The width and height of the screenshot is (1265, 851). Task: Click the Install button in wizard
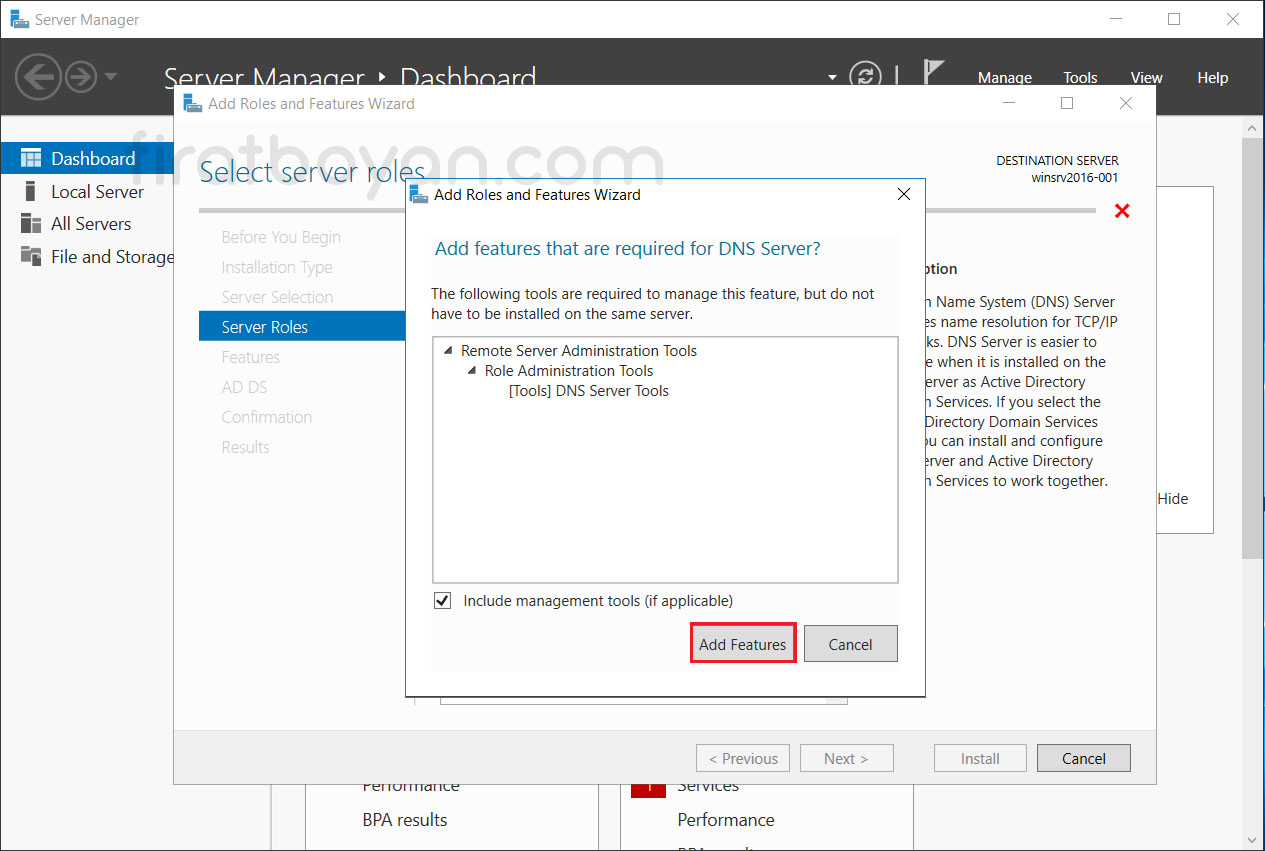980,758
